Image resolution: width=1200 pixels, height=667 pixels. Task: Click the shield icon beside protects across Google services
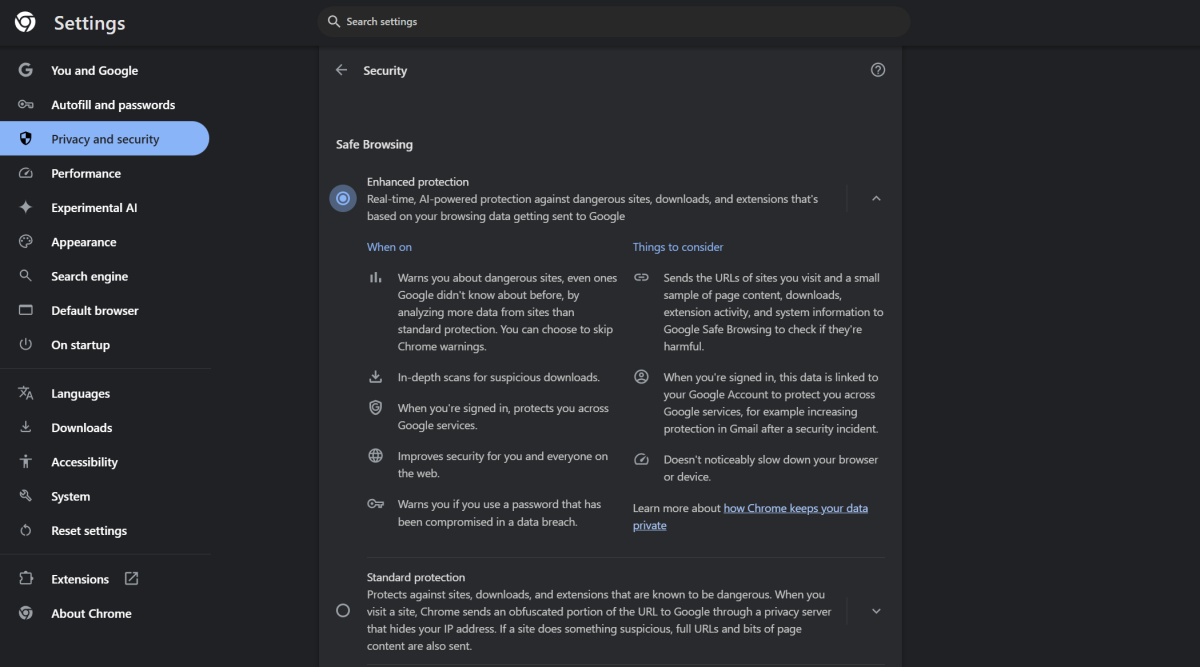click(376, 408)
